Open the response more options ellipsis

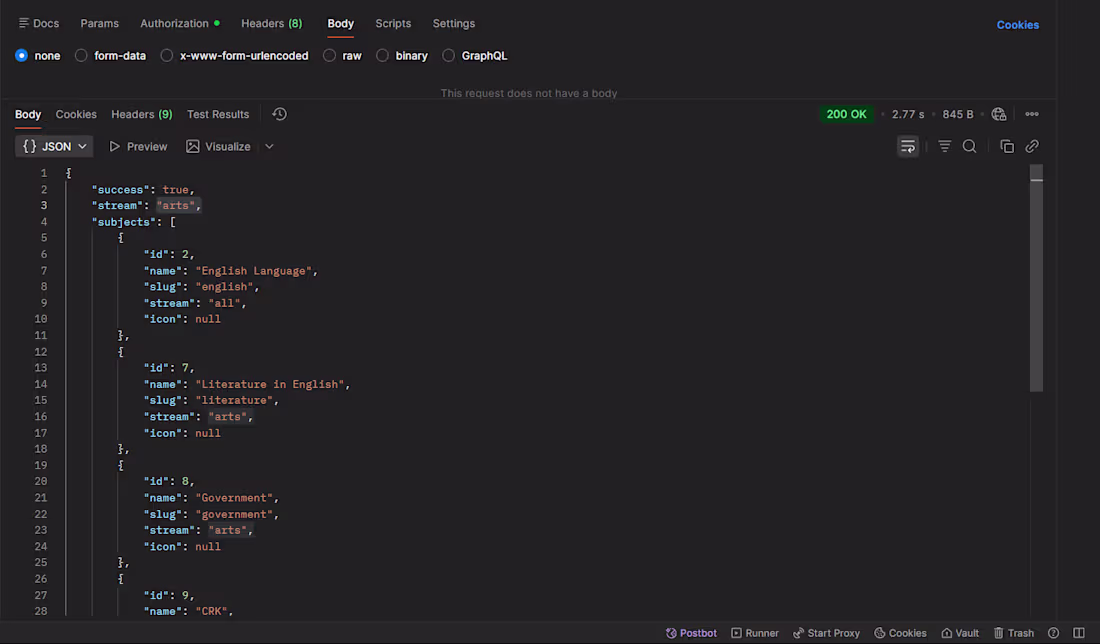point(1032,114)
